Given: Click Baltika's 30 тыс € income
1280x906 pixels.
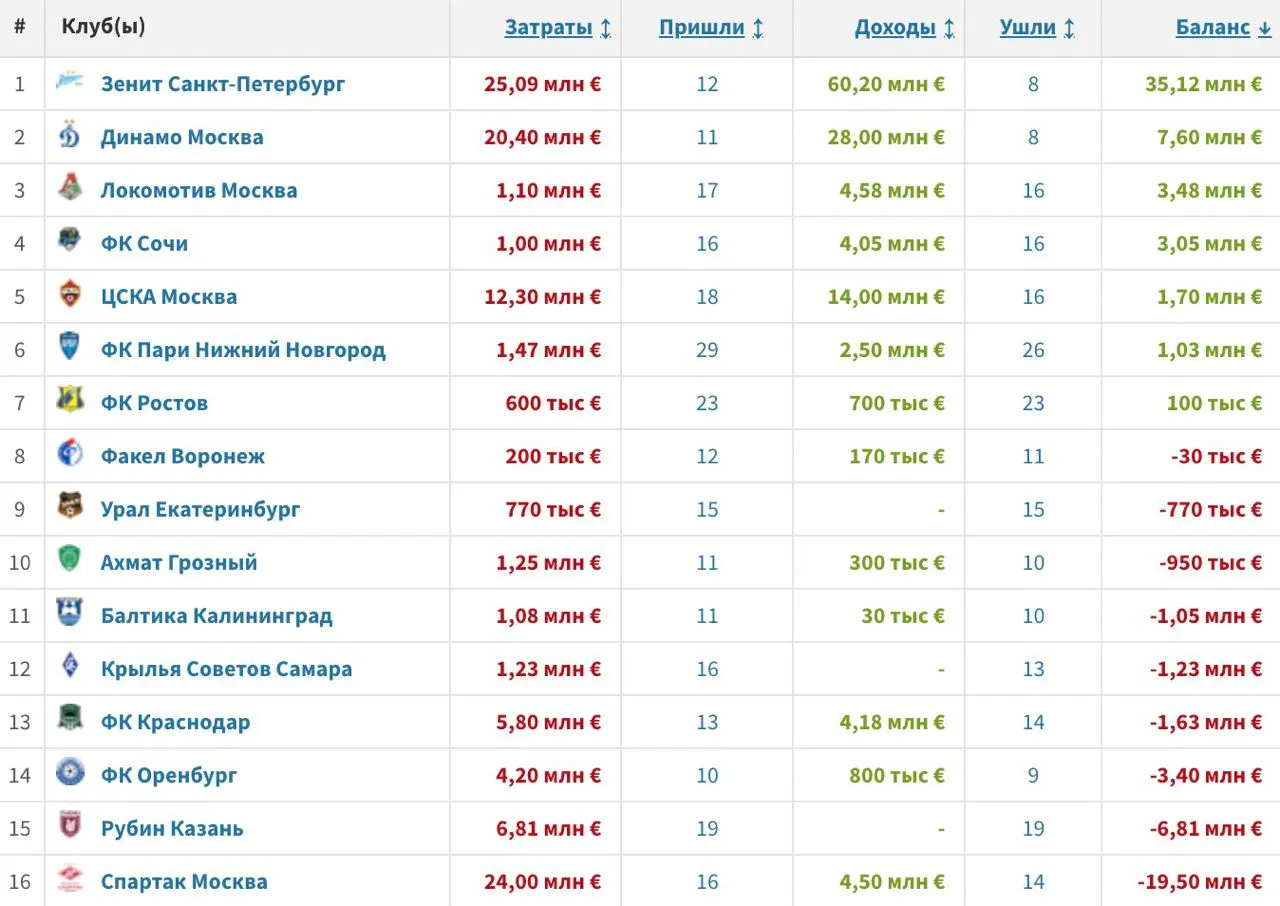Looking at the screenshot, I should pos(903,615).
